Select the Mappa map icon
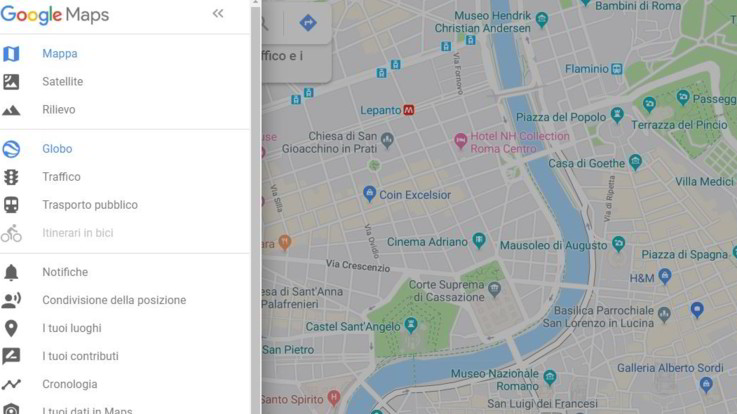737x414 pixels. 11,54
